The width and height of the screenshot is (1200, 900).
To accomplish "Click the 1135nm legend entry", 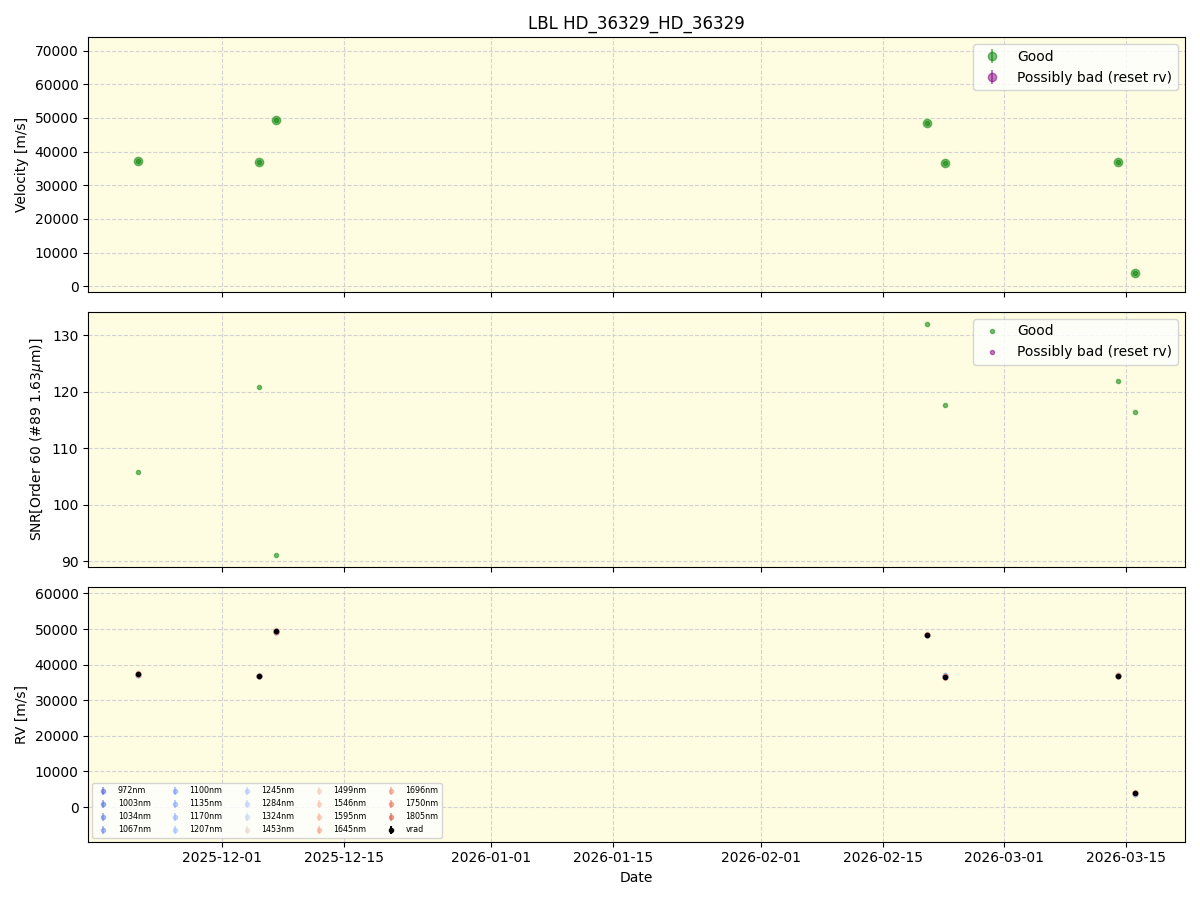I will pos(206,803).
